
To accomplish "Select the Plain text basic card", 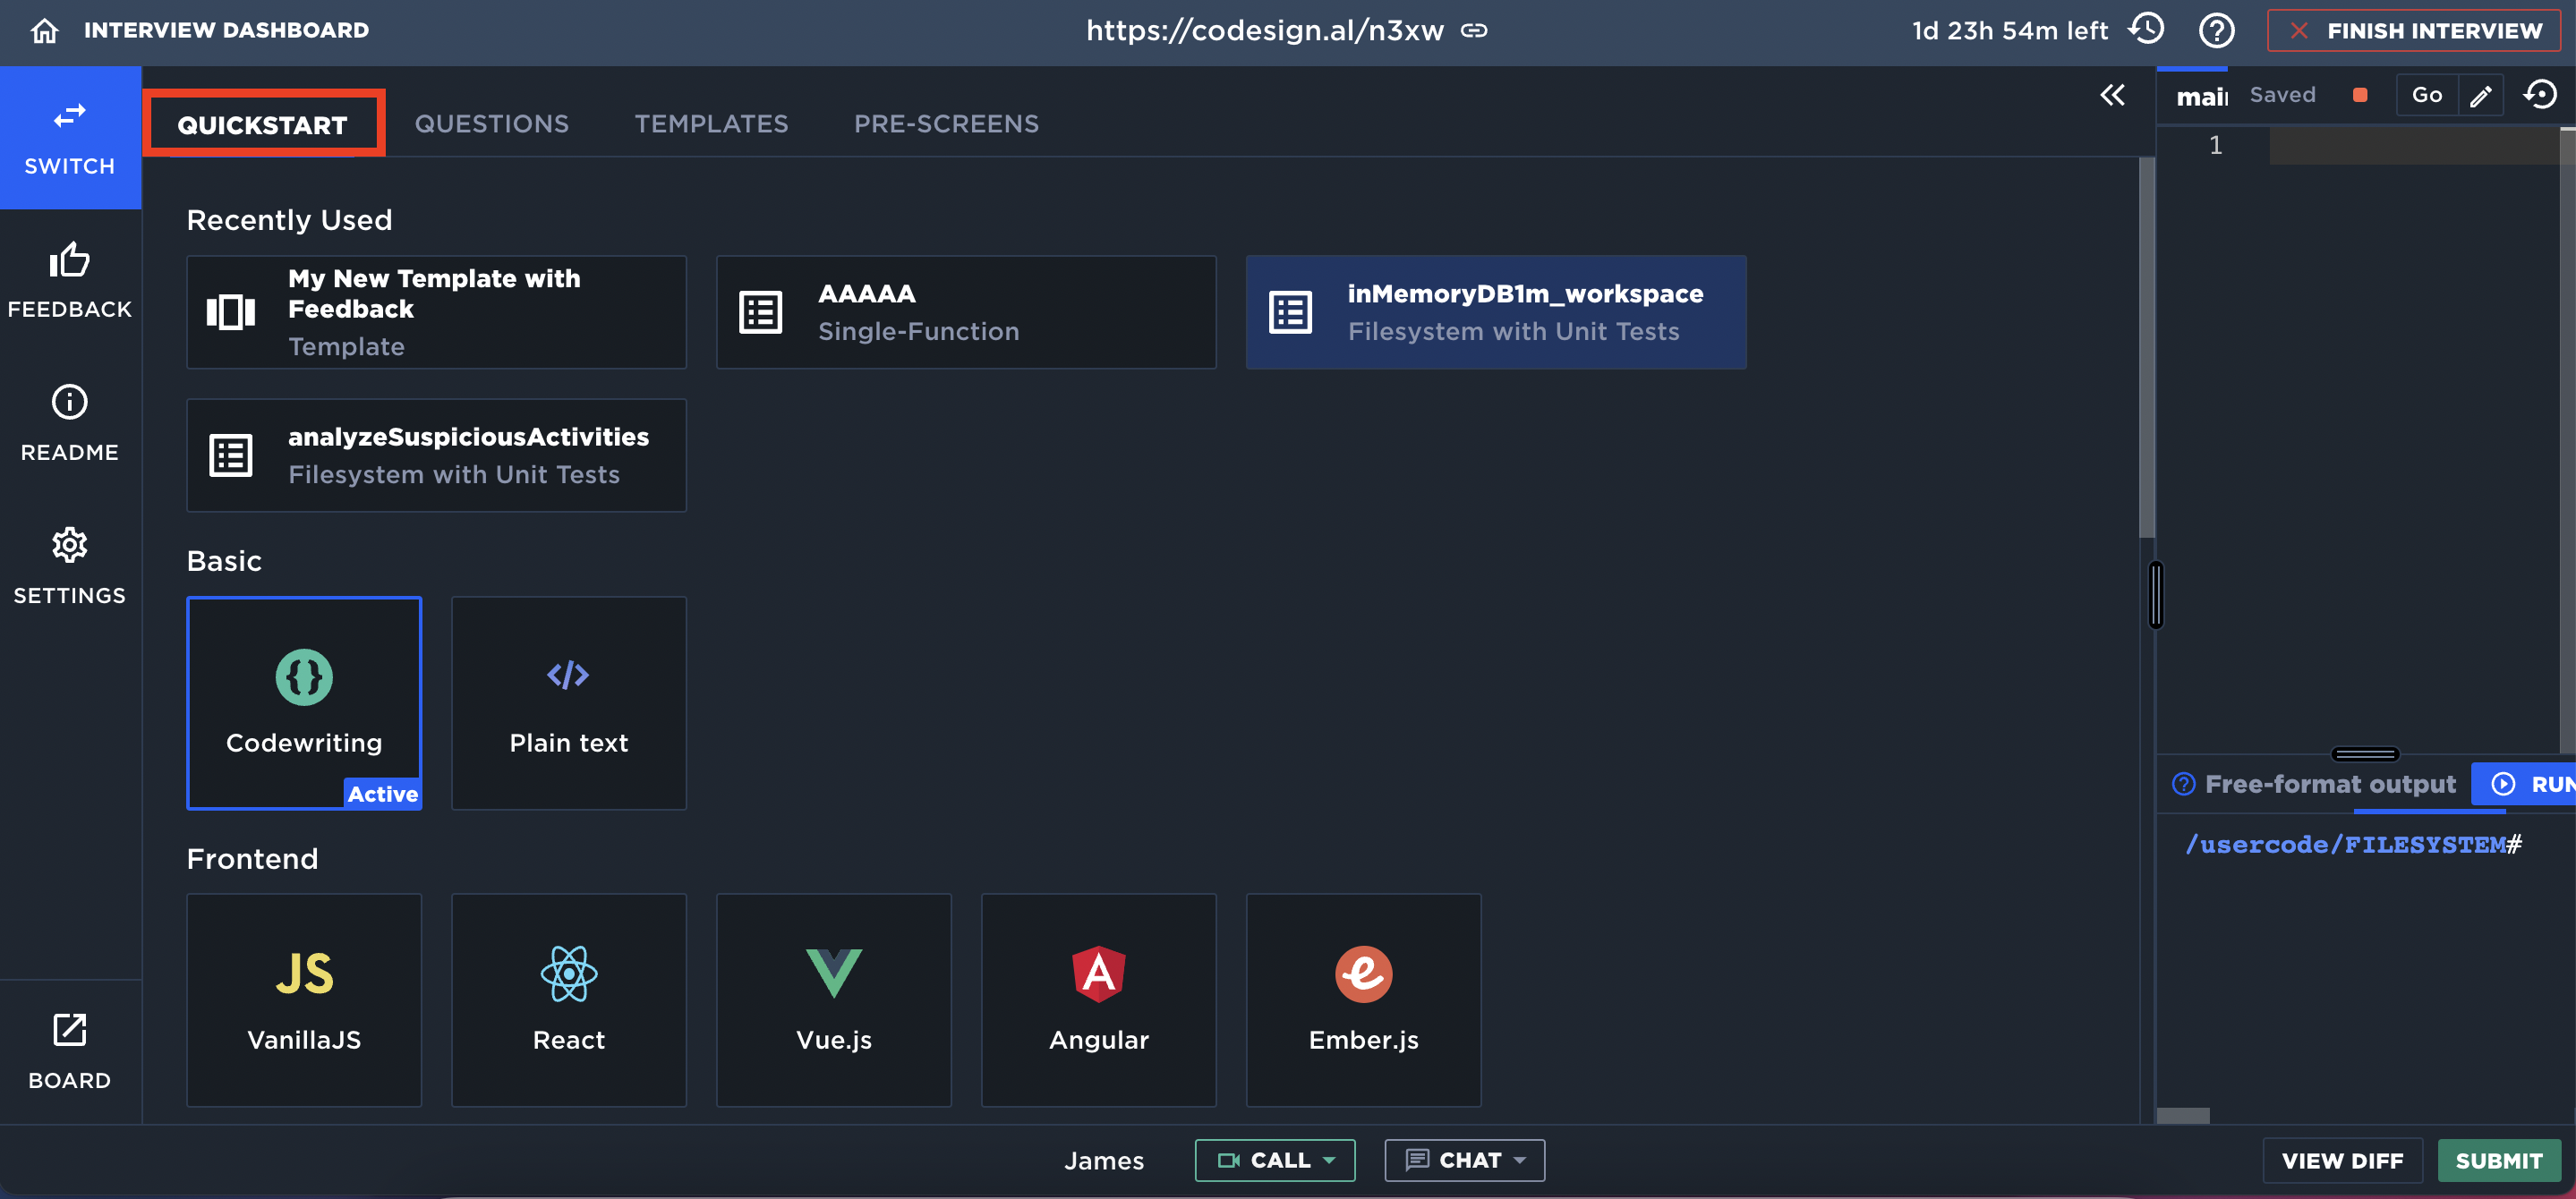I will coord(568,703).
